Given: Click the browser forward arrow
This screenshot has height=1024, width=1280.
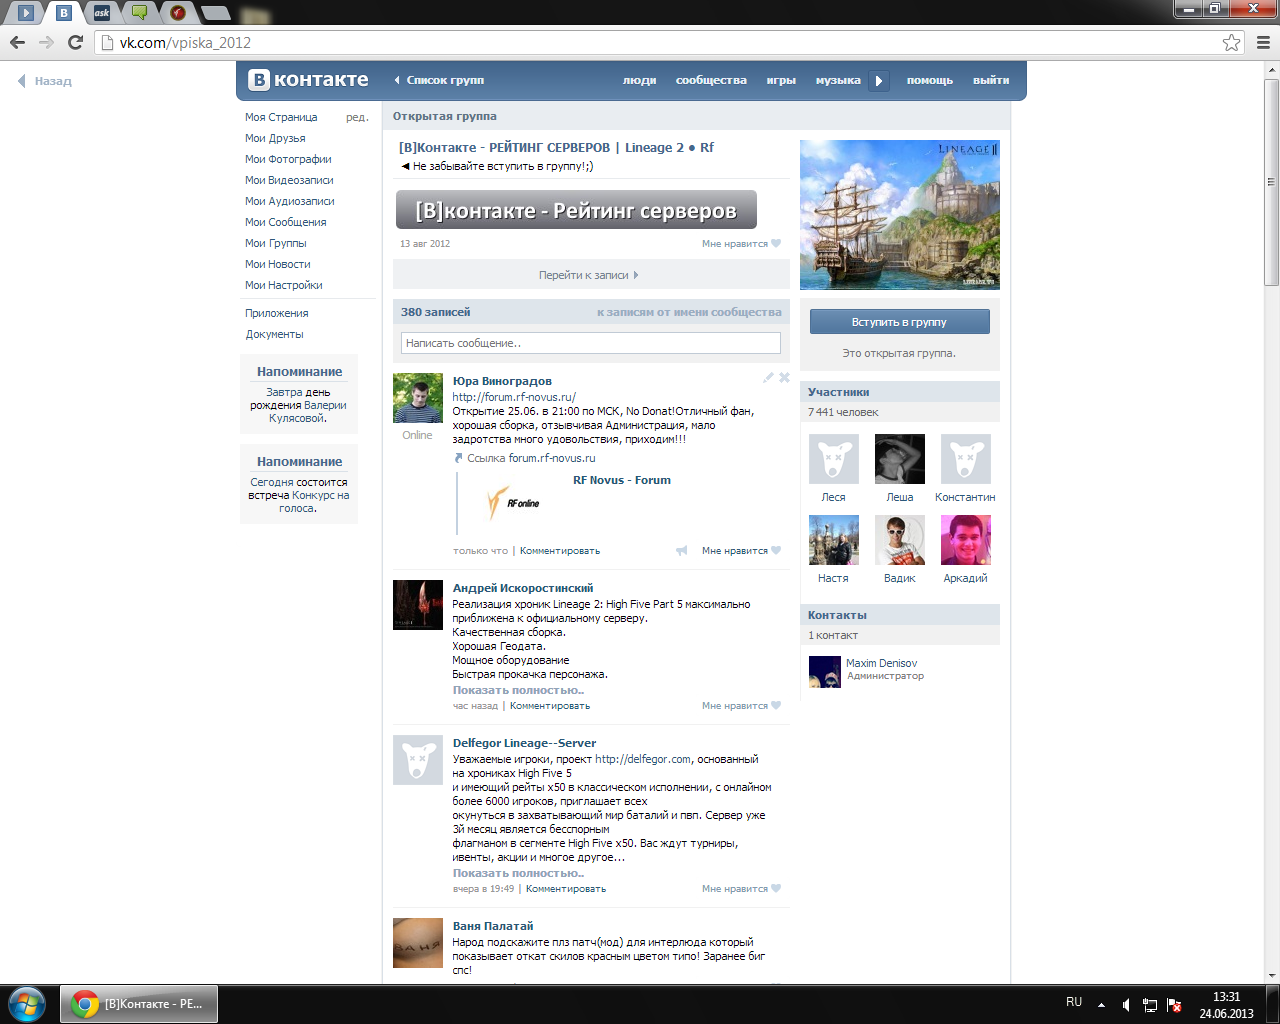Looking at the screenshot, I should [46, 42].
